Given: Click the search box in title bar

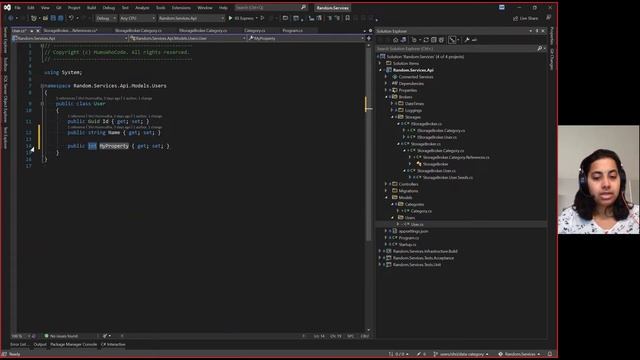Looking at the screenshot, I should [271, 8].
